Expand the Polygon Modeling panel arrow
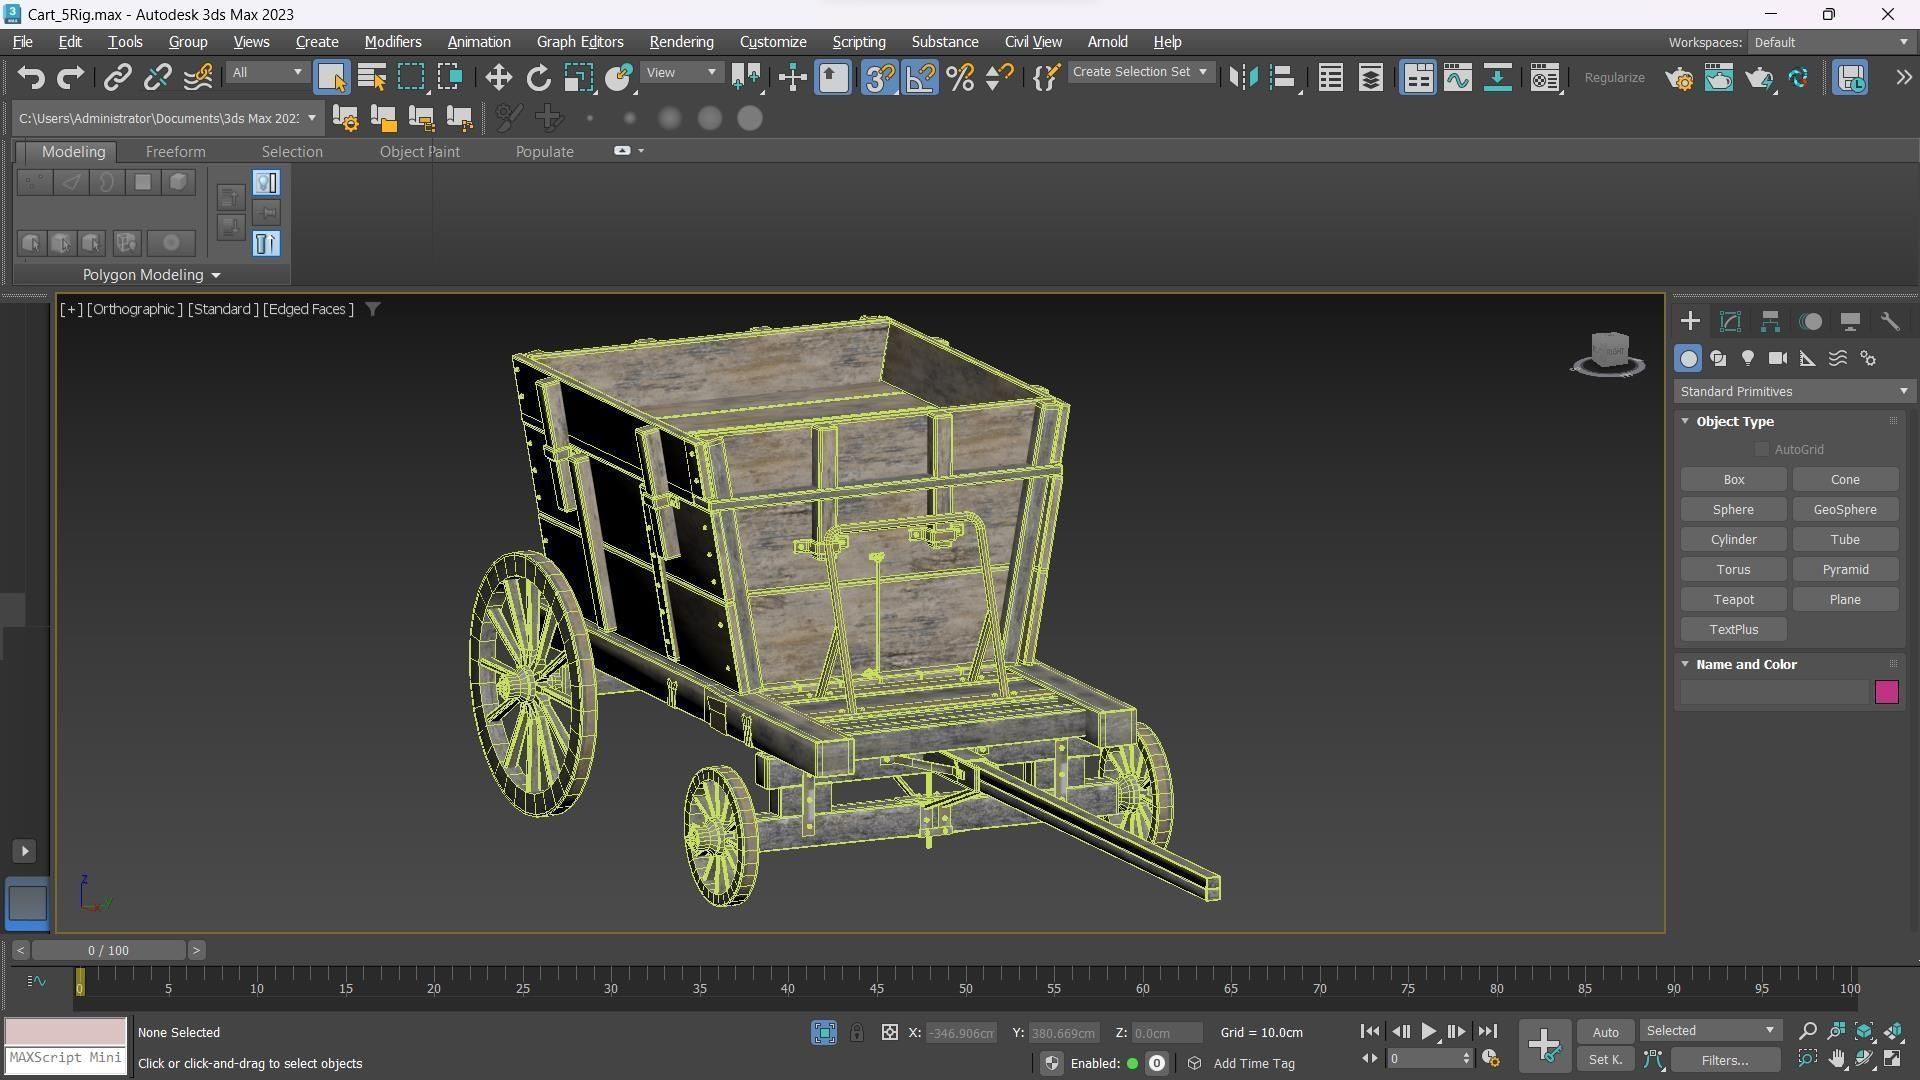 coord(215,275)
